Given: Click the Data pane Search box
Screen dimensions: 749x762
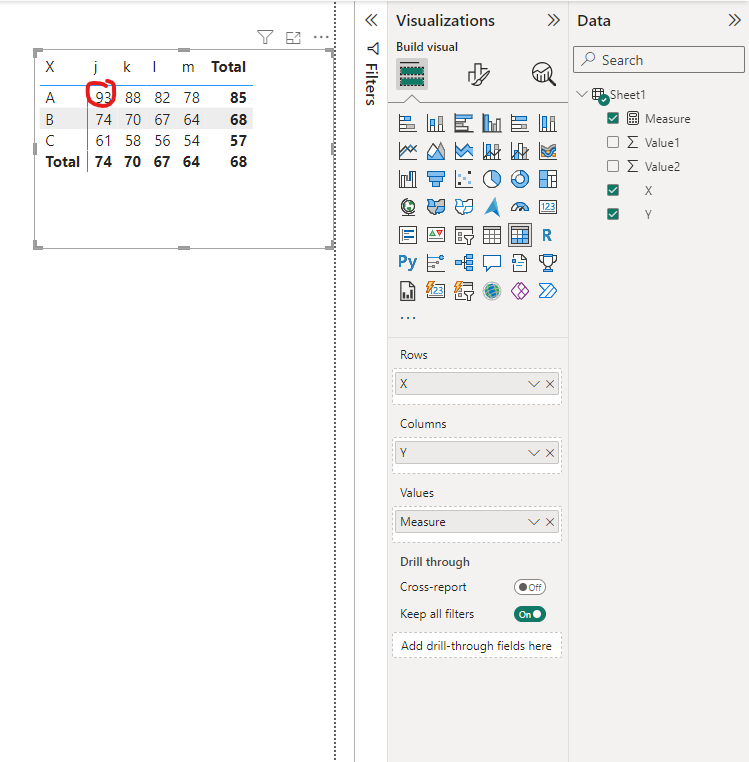Looking at the screenshot, I should point(659,60).
